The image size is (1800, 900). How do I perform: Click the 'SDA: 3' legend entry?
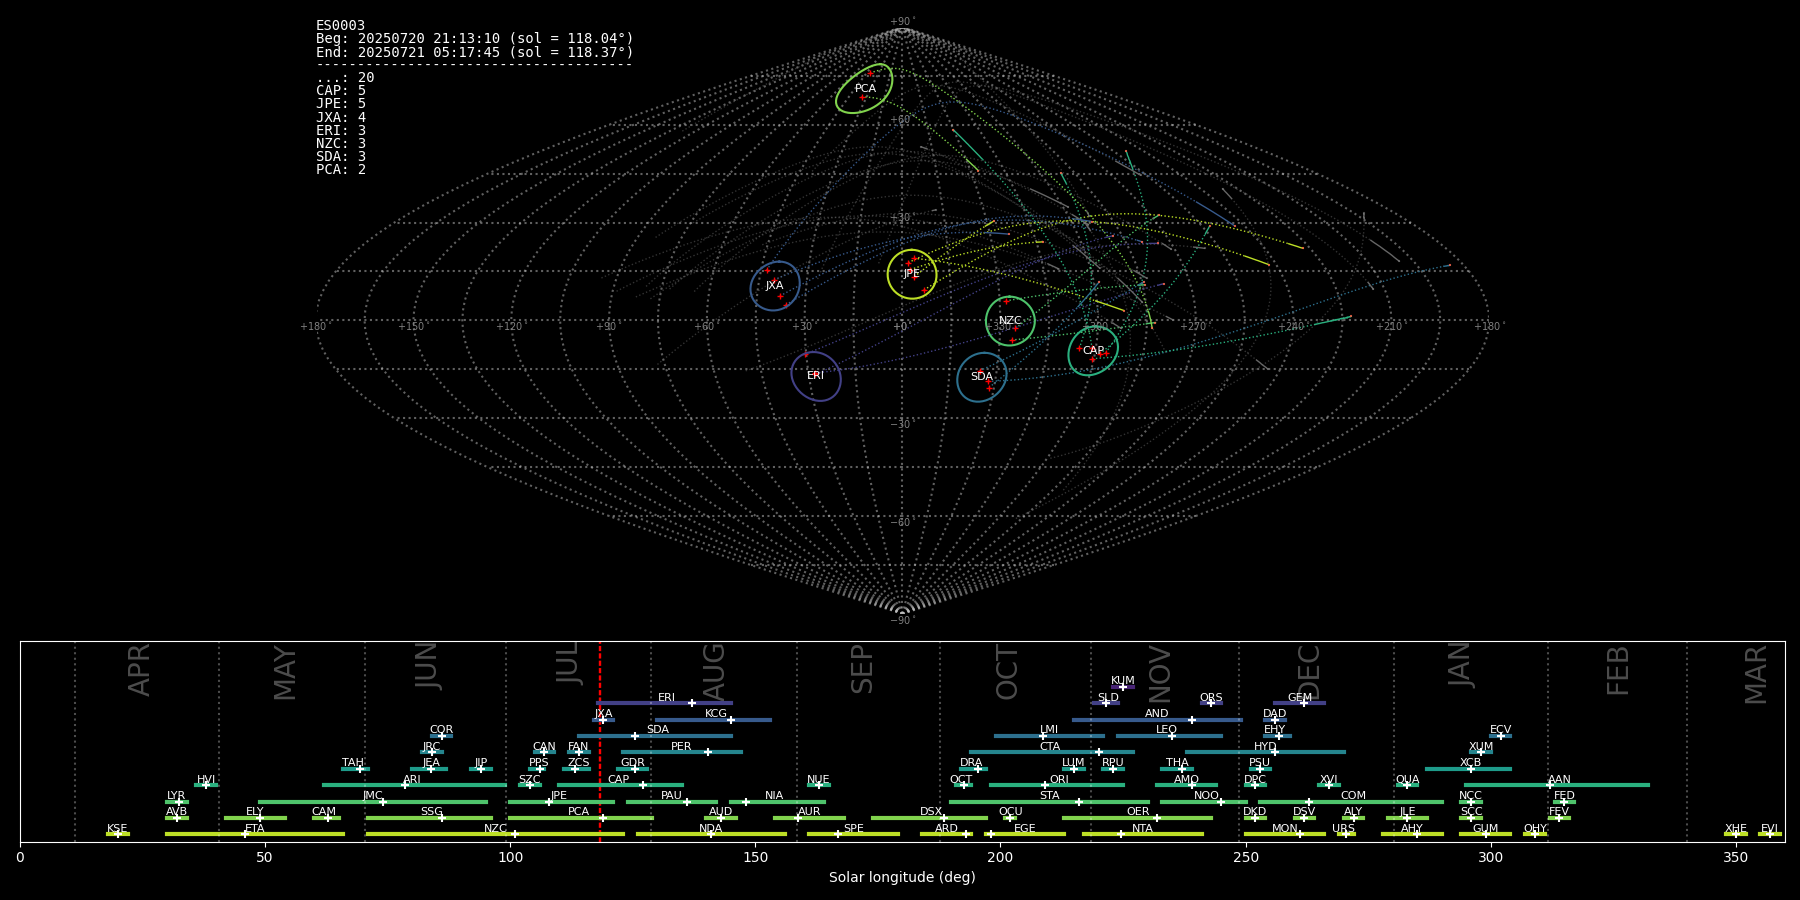(x=341, y=156)
